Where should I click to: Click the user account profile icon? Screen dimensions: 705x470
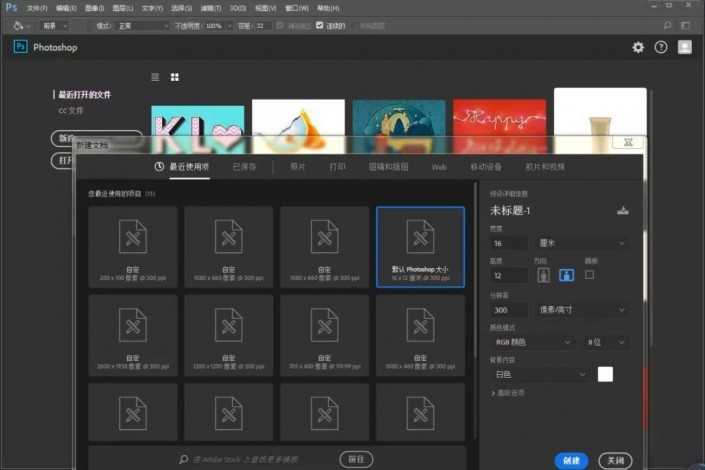click(685, 47)
